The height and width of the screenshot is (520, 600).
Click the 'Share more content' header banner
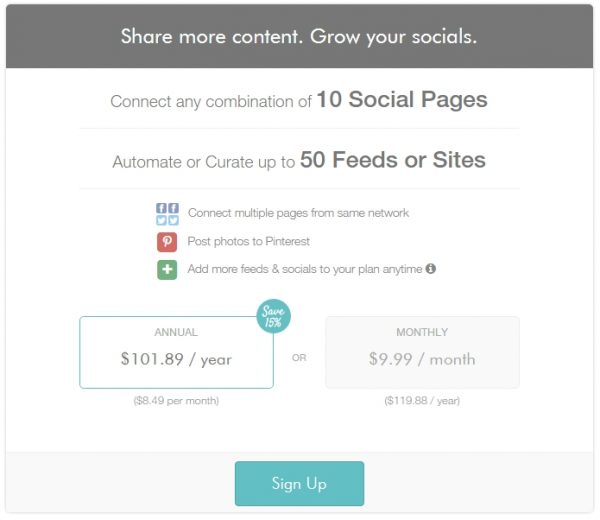click(x=299, y=38)
